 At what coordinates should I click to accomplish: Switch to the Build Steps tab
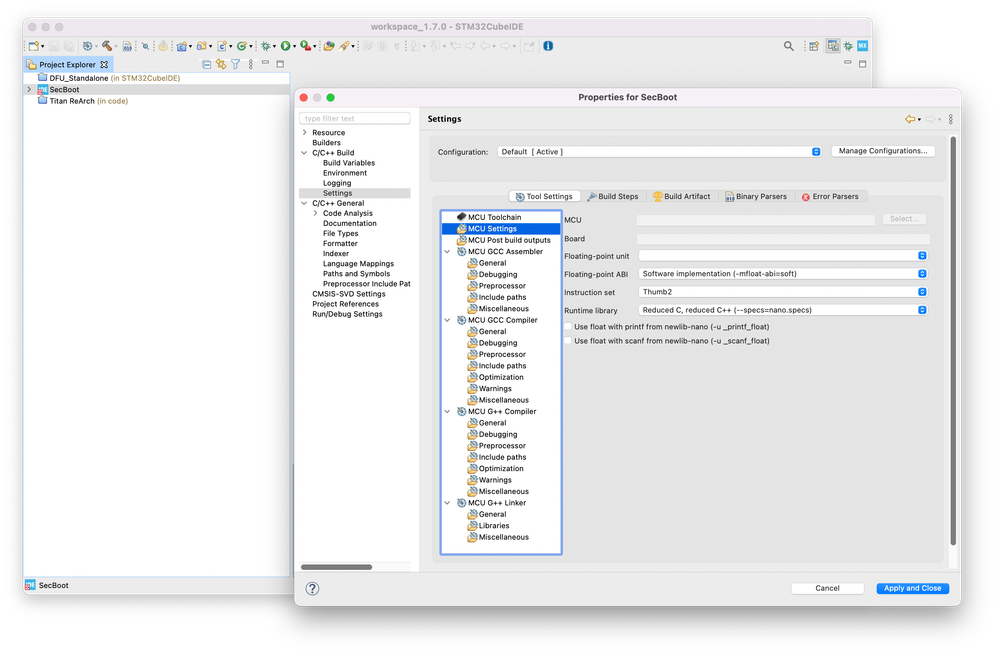pos(613,197)
